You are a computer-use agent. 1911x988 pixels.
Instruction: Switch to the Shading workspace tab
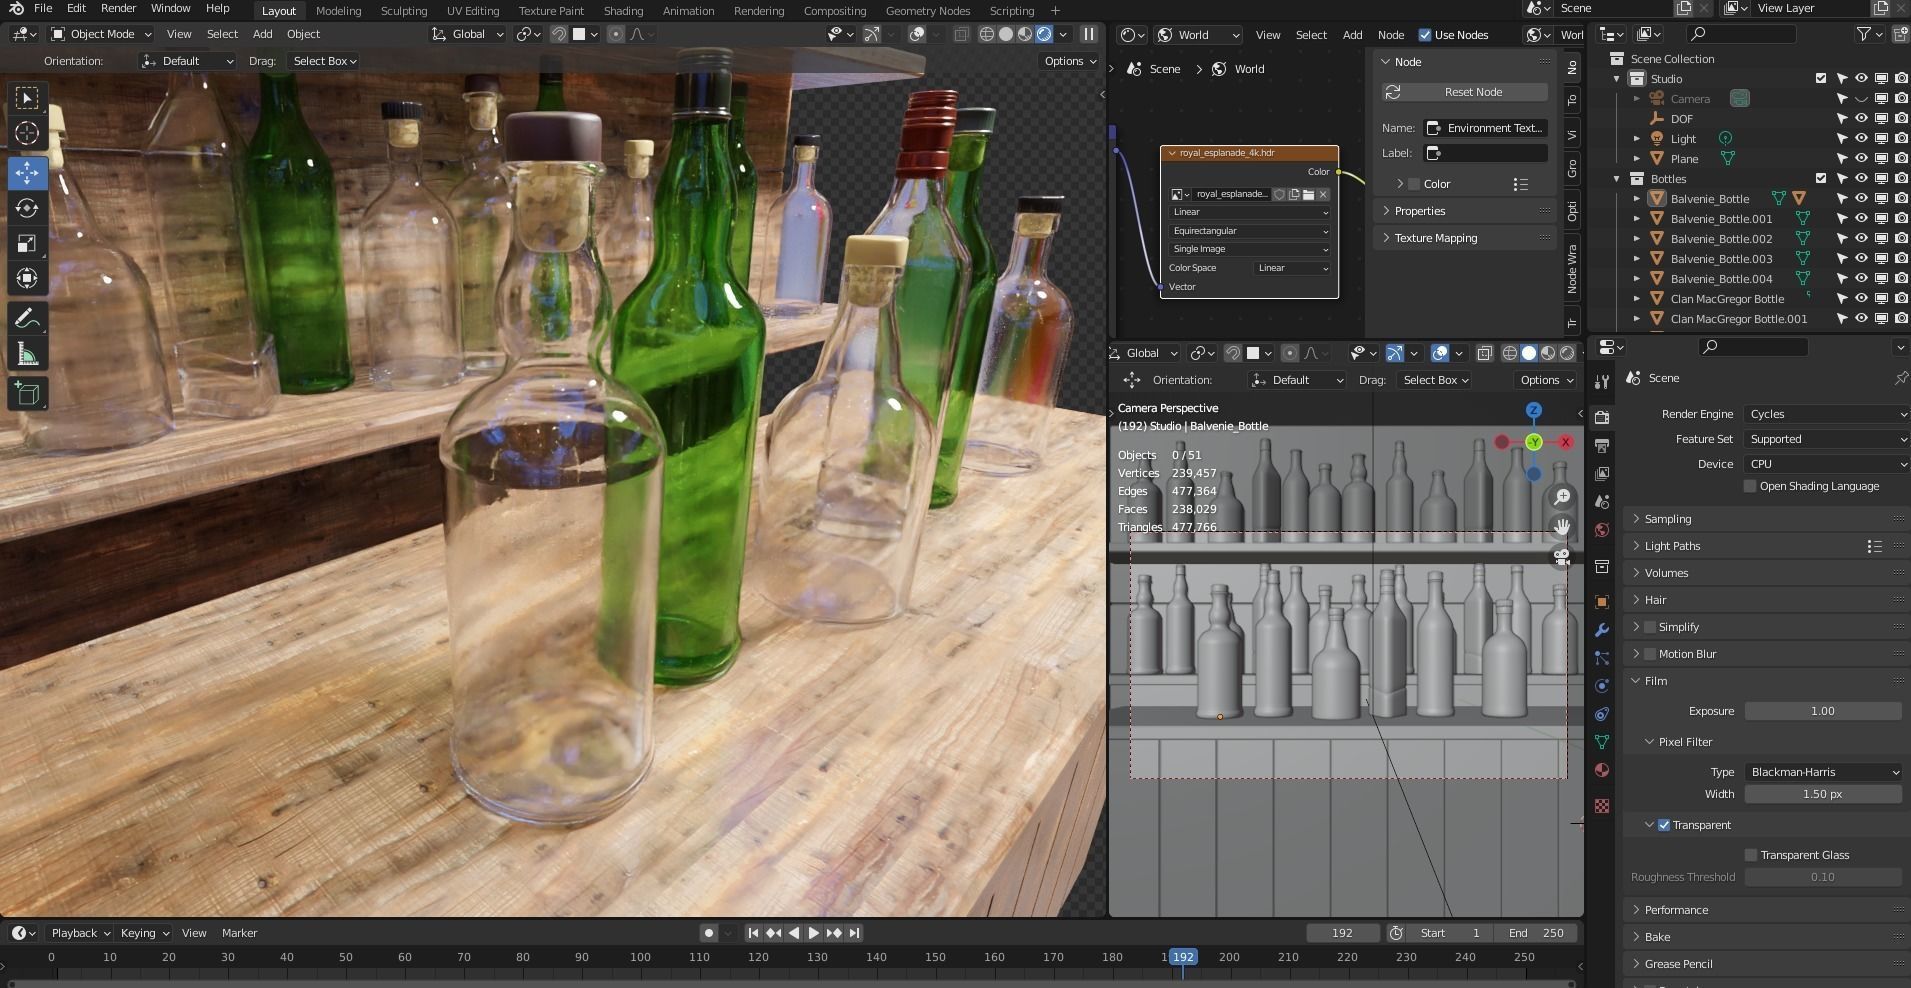pyautogui.click(x=623, y=10)
